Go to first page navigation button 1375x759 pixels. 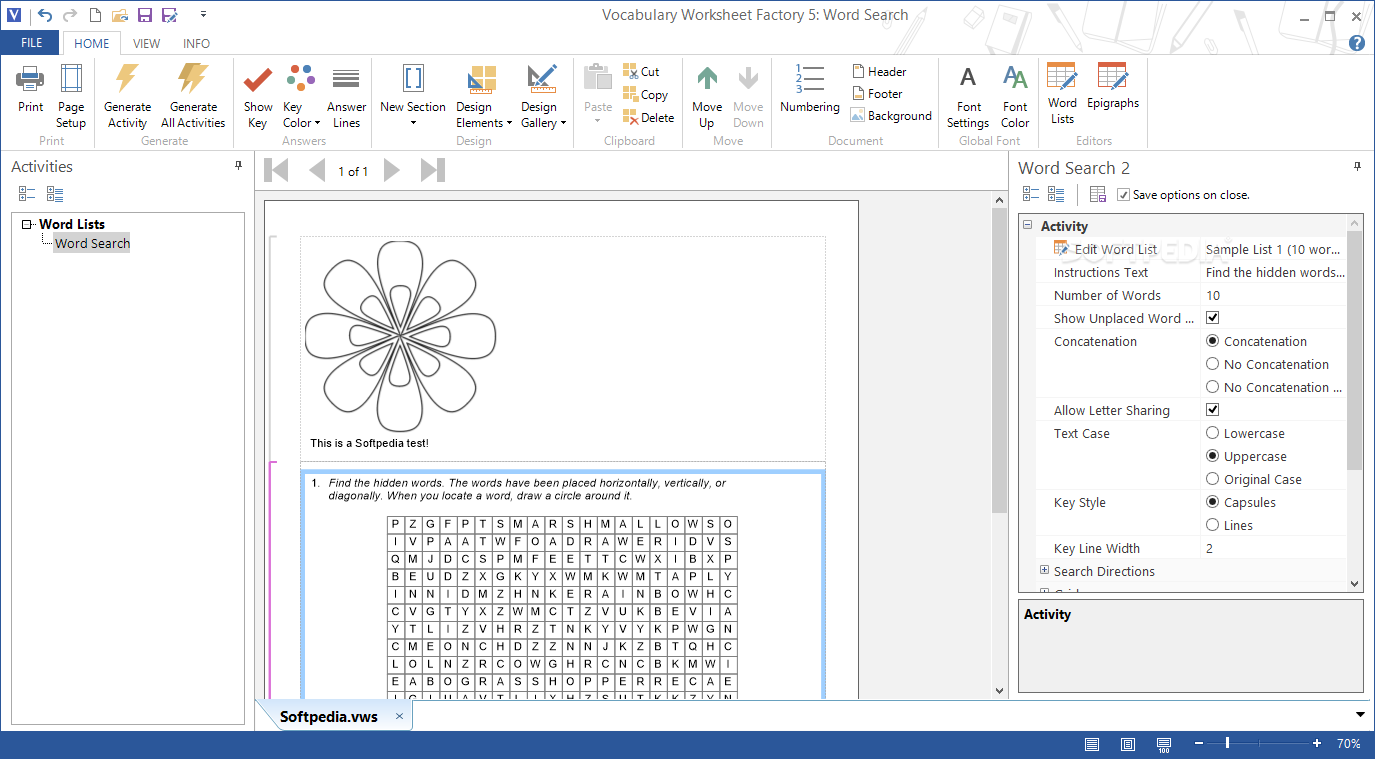pos(276,170)
